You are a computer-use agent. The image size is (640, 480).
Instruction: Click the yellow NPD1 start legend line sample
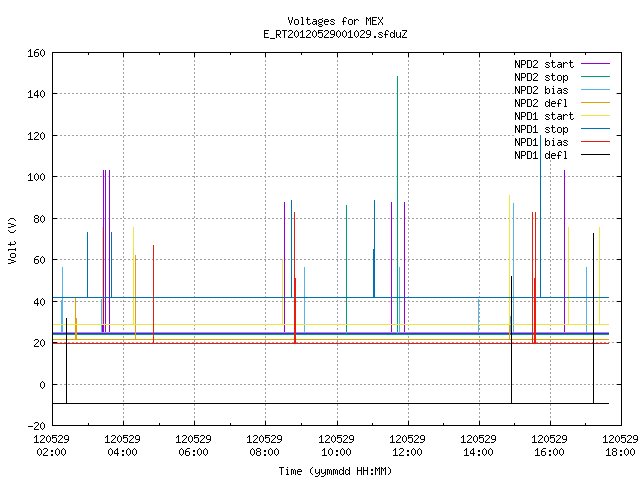point(595,116)
